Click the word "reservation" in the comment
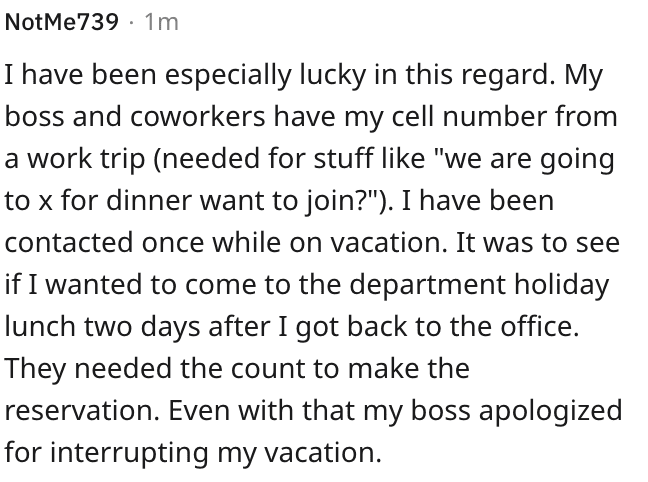Viewport: 648px width, 482px height. click(82, 410)
